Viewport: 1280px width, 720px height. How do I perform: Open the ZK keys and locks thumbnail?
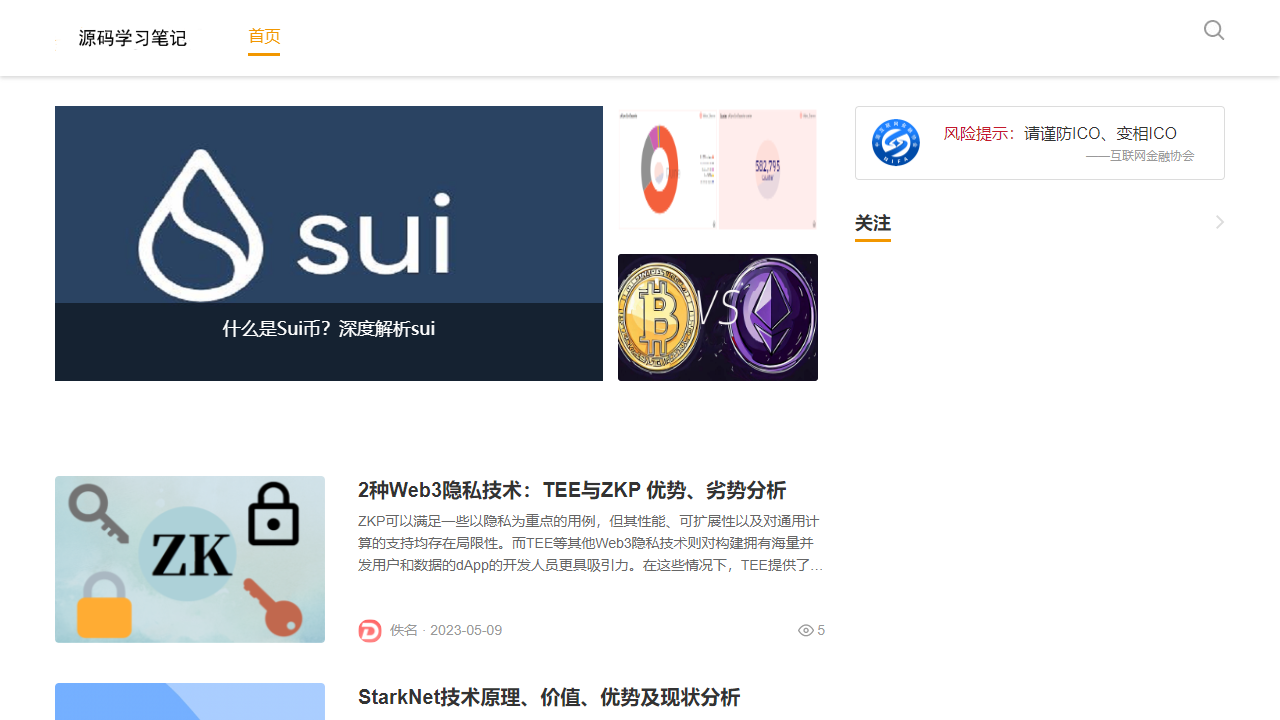[190, 559]
